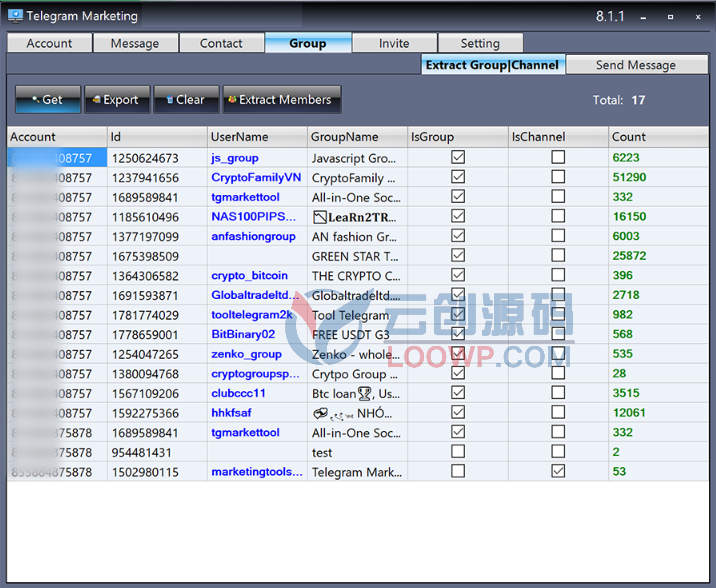Sort by the Id column header
Image resolution: width=716 pixels, height=588 pixels.
157,137
